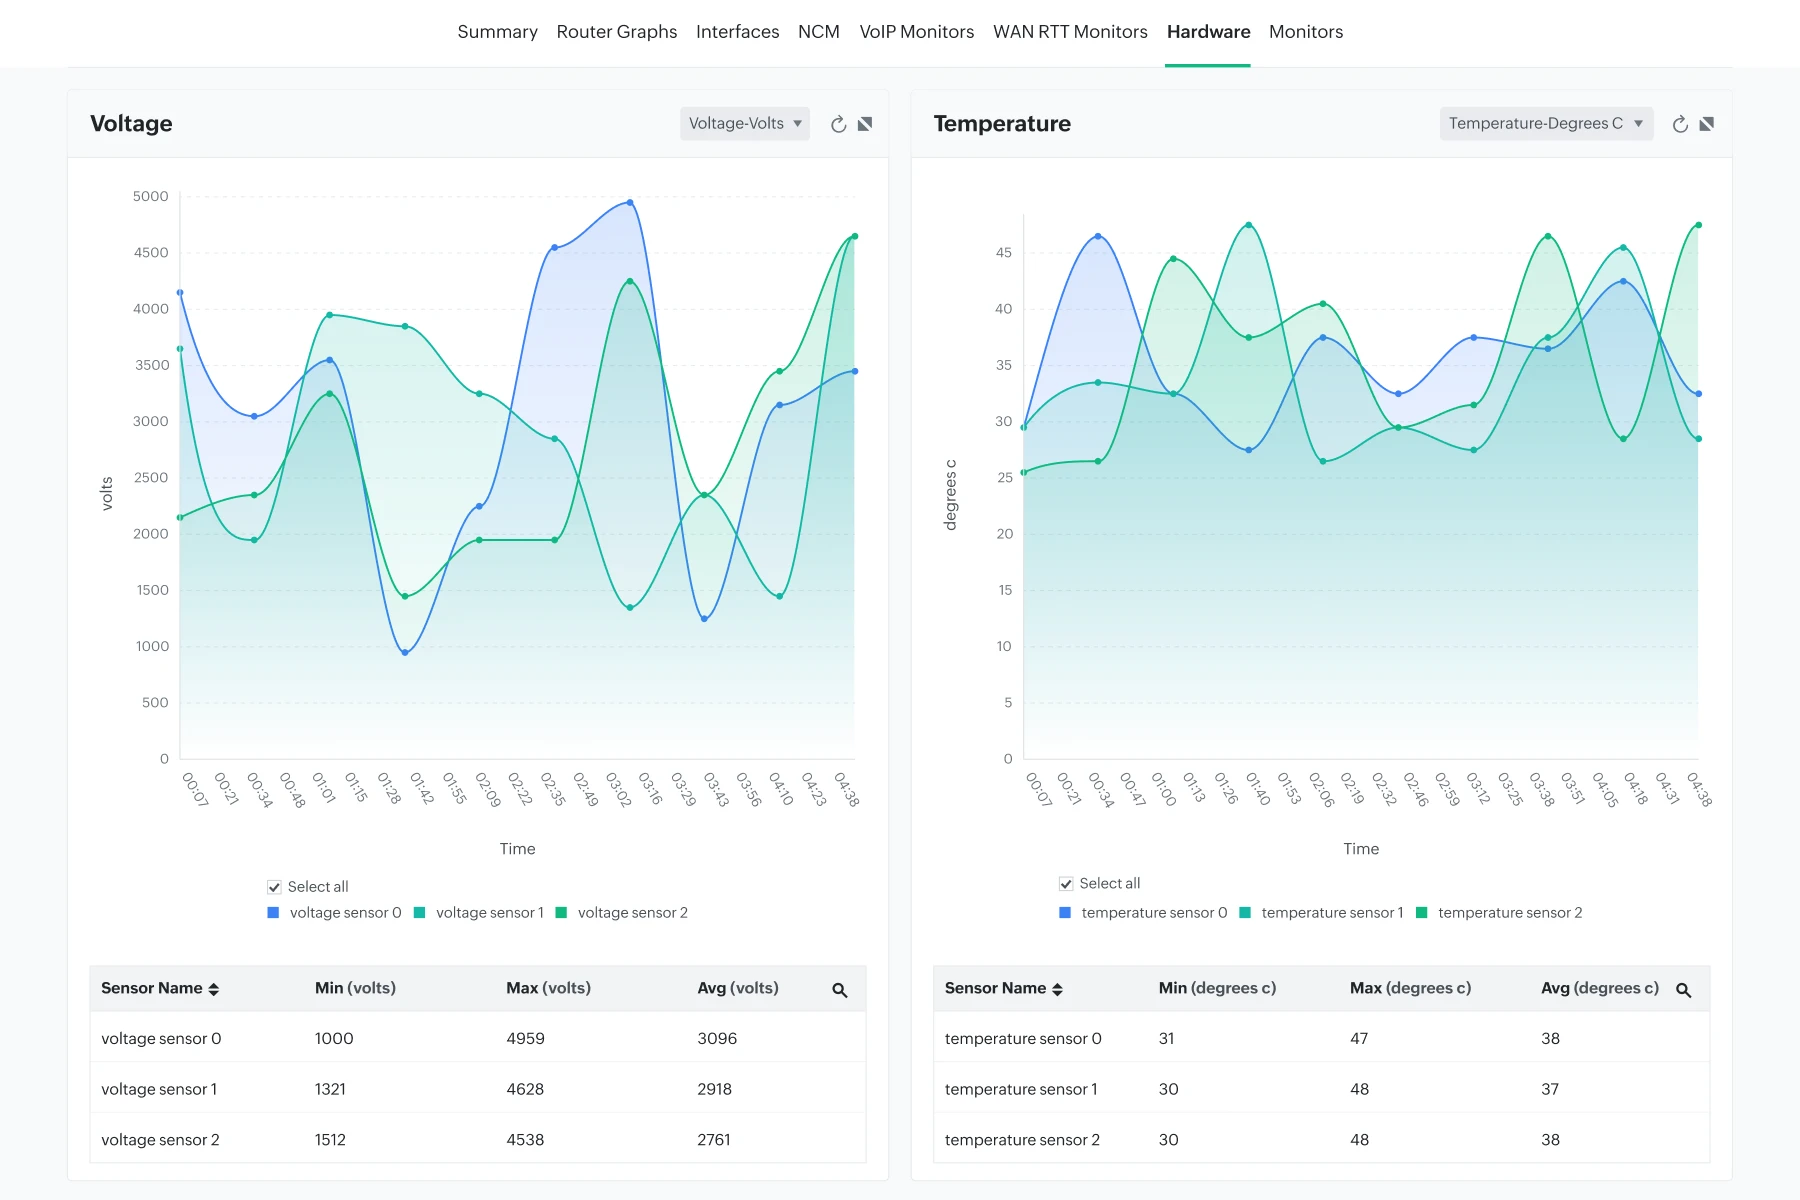Click voltage sensor 0 blue legend swatch
The image size is (1800, 1200).
pyautogui.click(x=273, y=913)
